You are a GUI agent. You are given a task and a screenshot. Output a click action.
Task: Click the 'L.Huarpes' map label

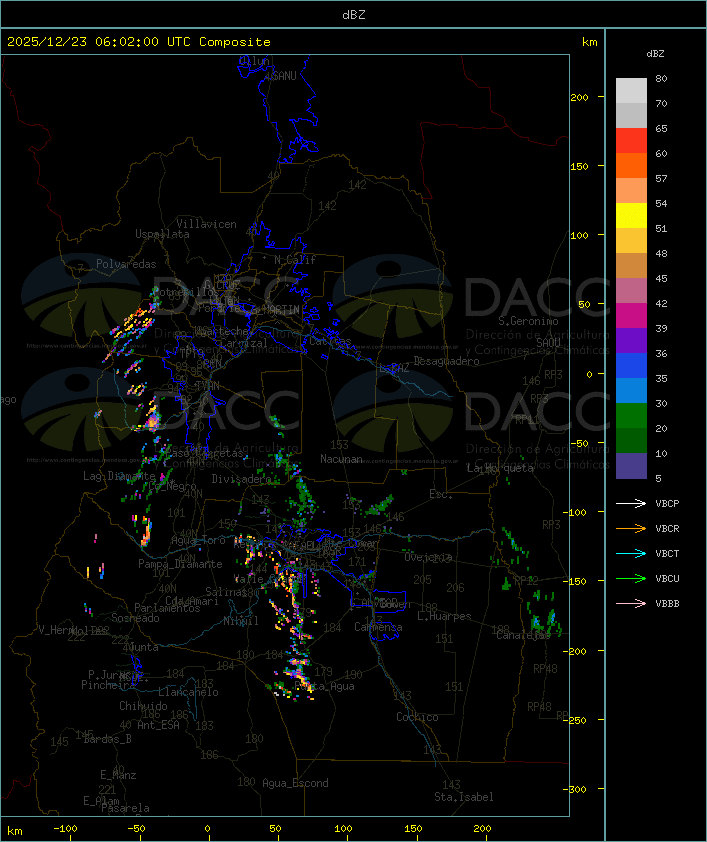click(x=444, y=616)
